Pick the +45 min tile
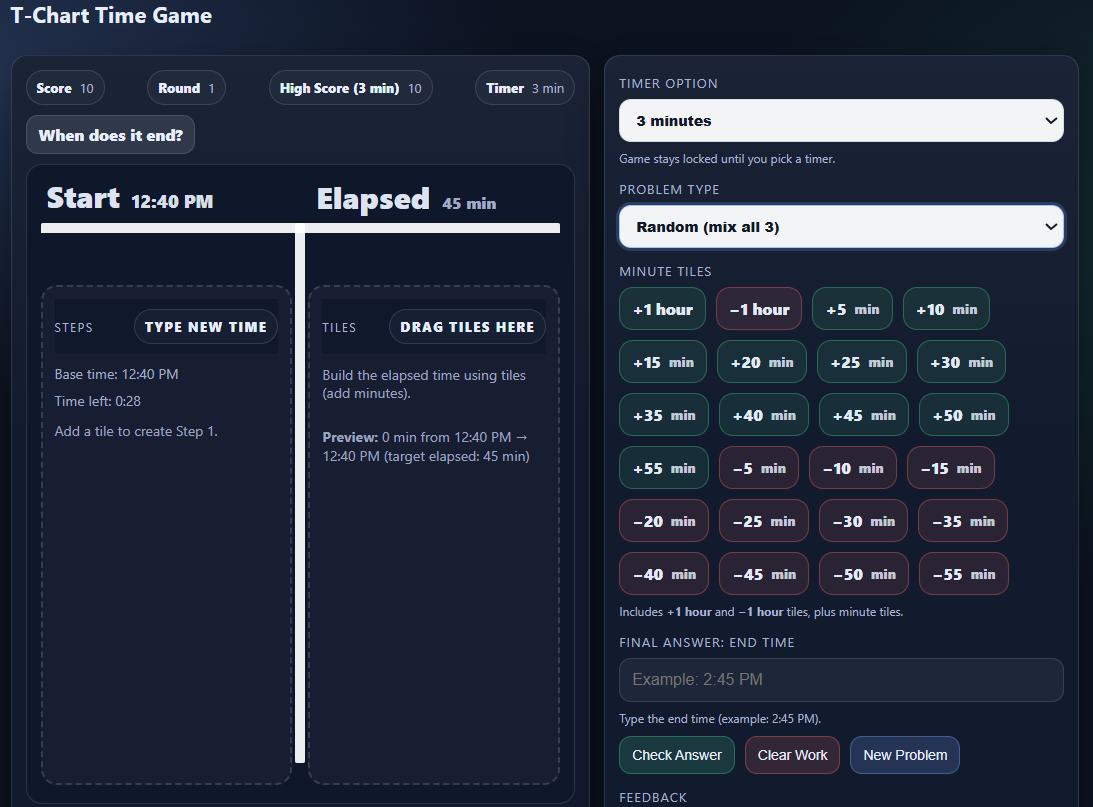The width and height of the screenshot is (1093, 807). [864, 415]
